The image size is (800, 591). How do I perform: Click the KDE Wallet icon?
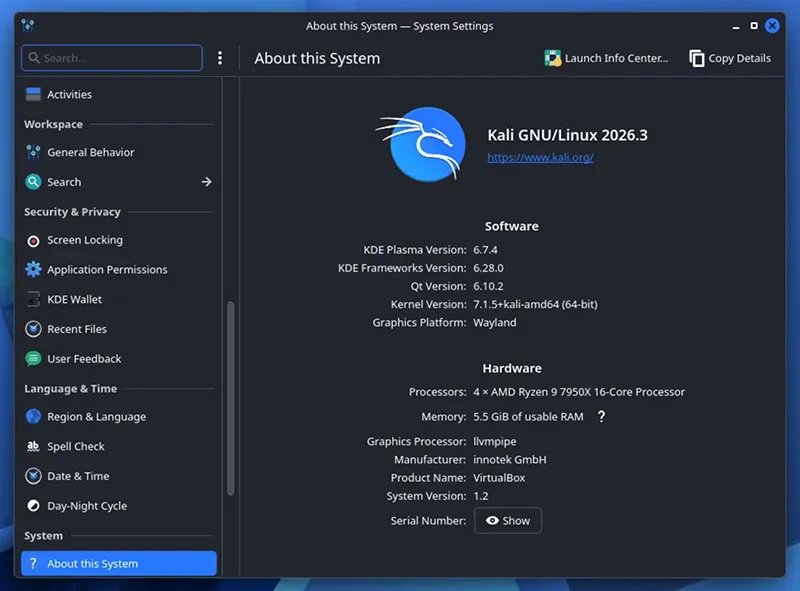coord(33,299)
